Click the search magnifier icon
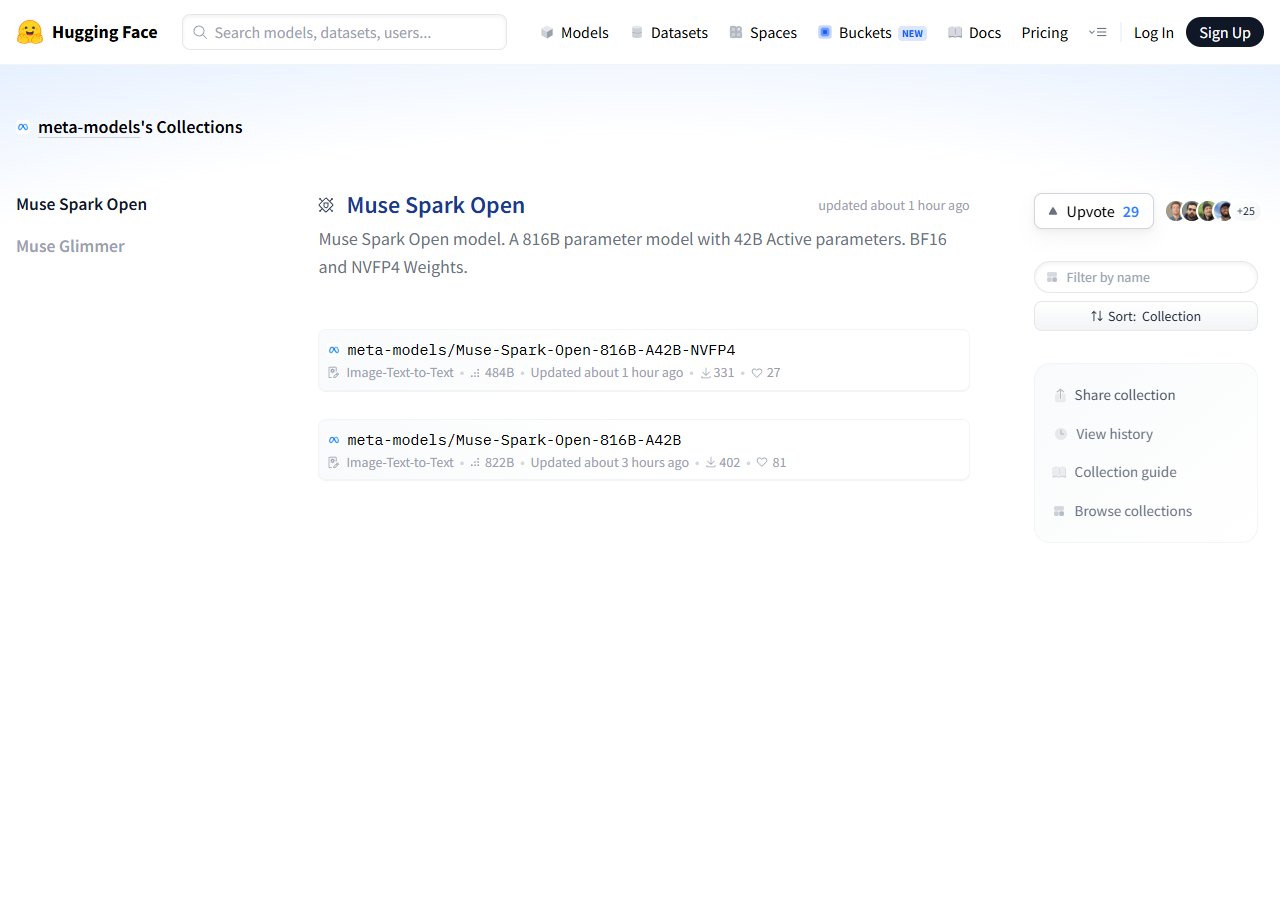Screen dimensions: 1280x900 point(200,32)
